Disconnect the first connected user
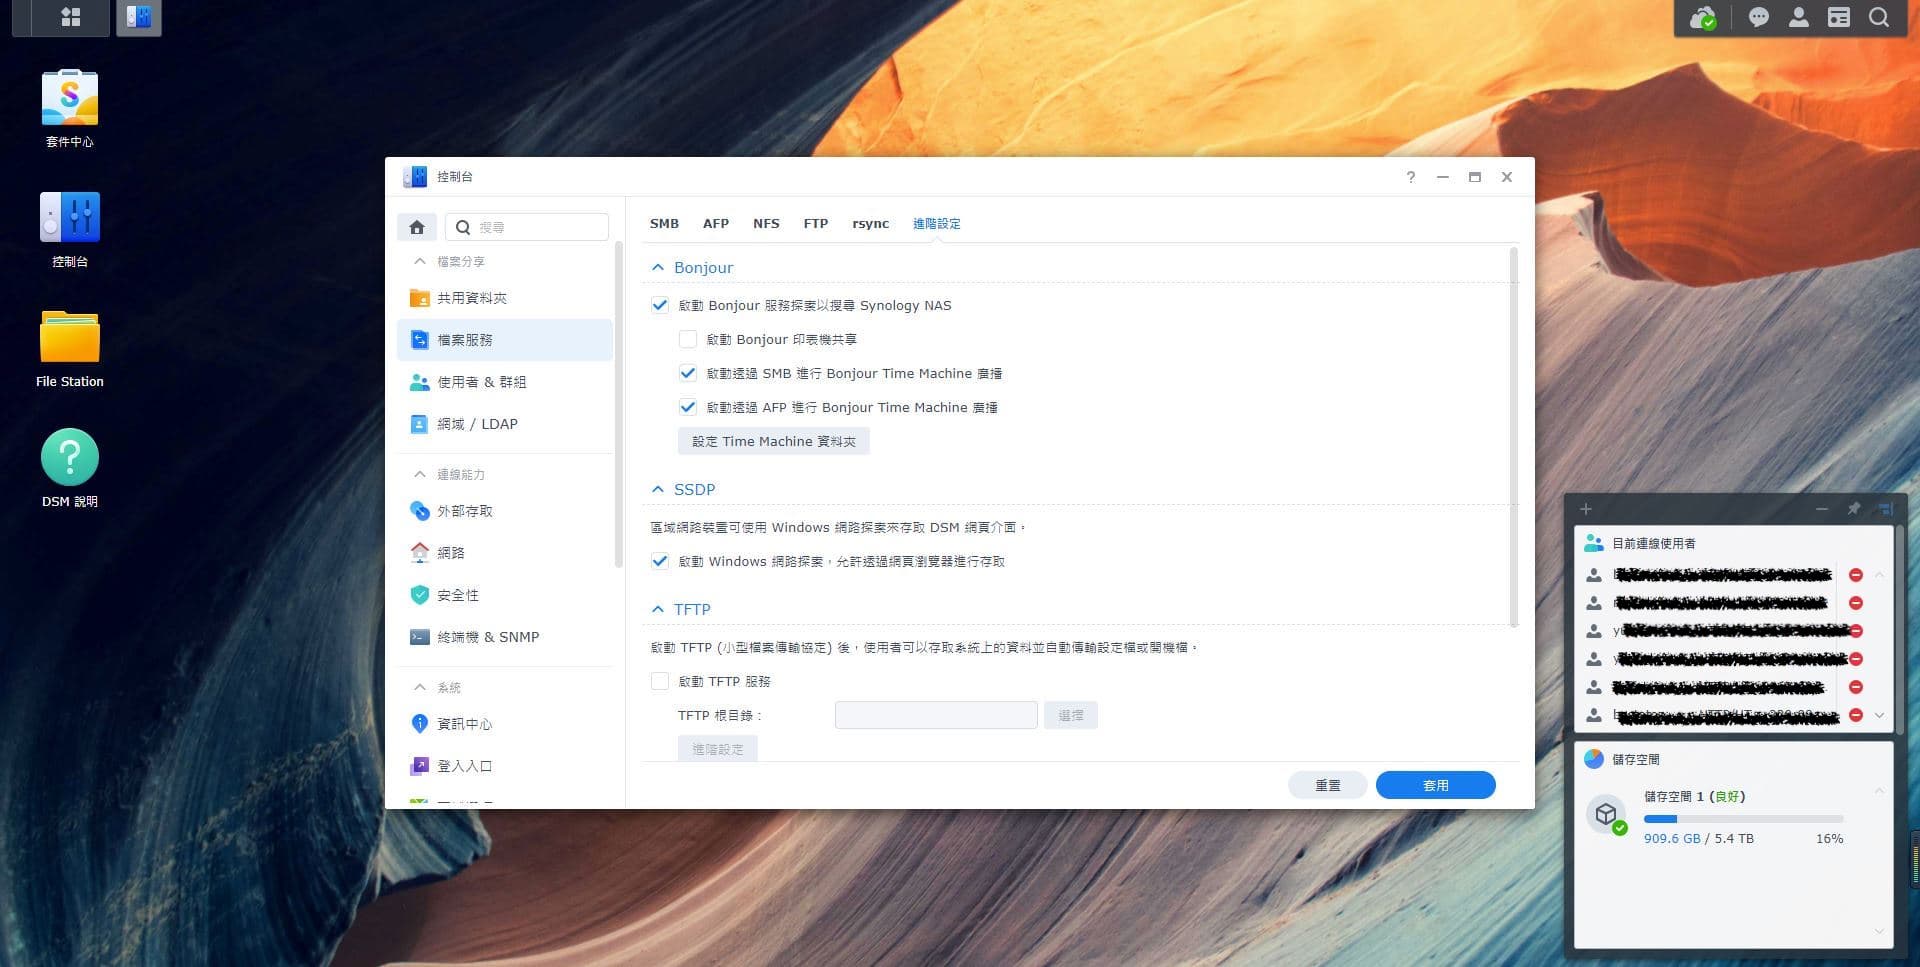Viewport: 1920px width, 967px height. pos(1856,575)
